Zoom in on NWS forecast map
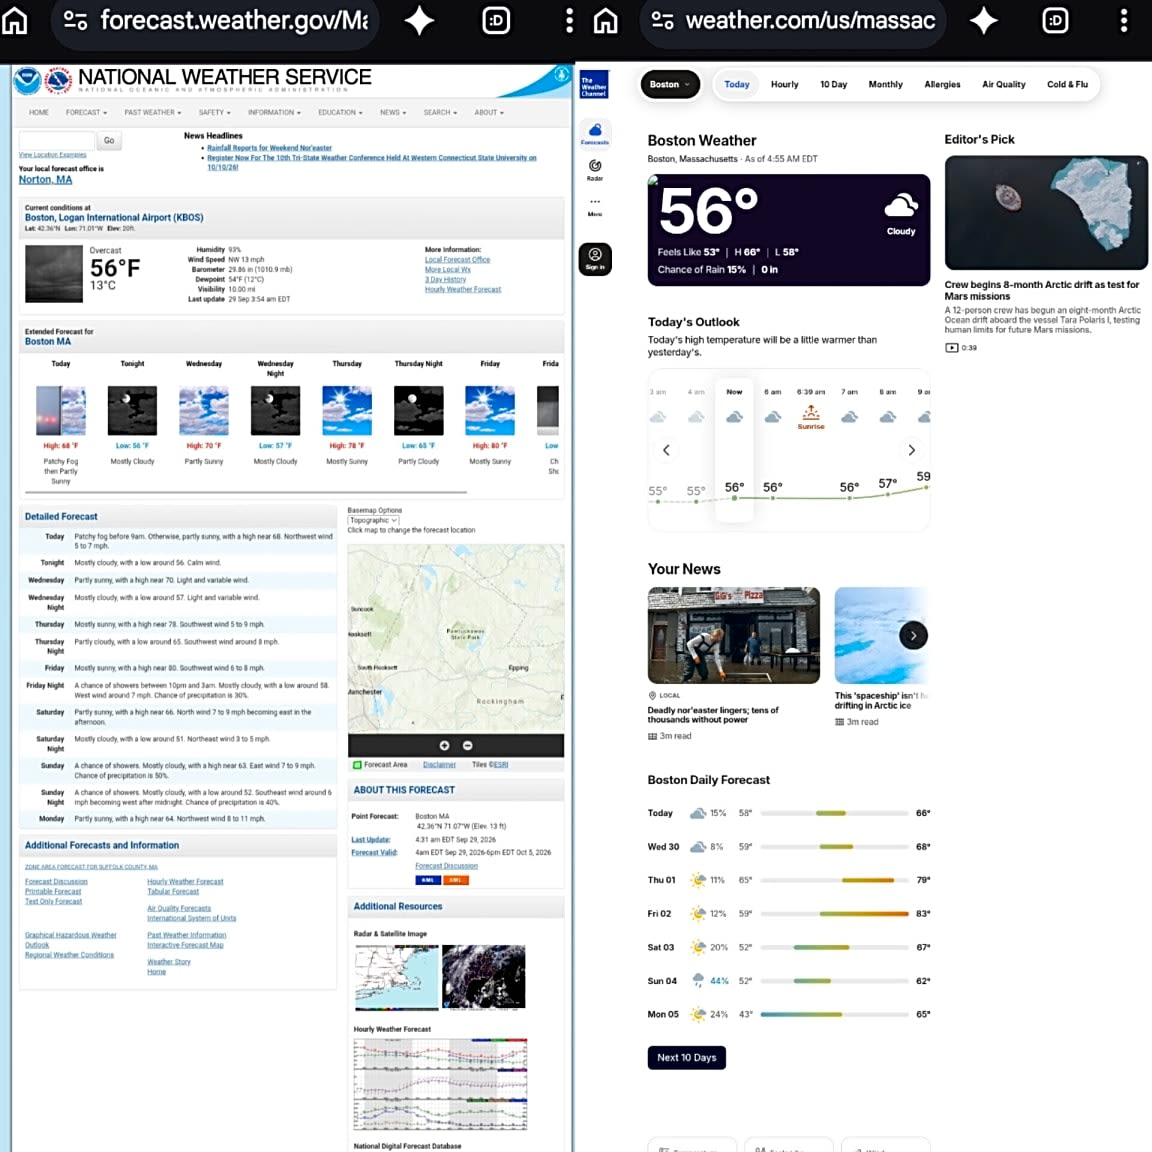1152x1152 pixels. 444,745
